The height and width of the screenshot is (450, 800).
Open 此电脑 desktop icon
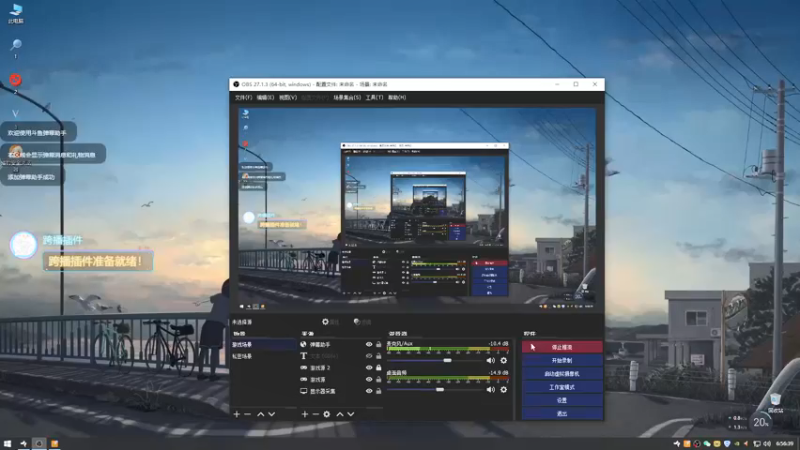pyautogui.click(x=16, y=13)
